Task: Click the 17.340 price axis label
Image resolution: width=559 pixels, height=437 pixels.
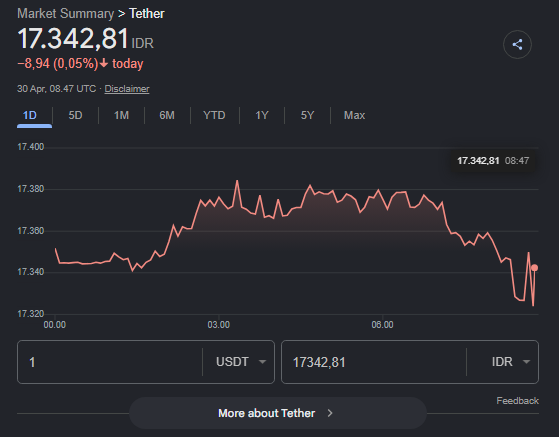Action: (31, 272)
